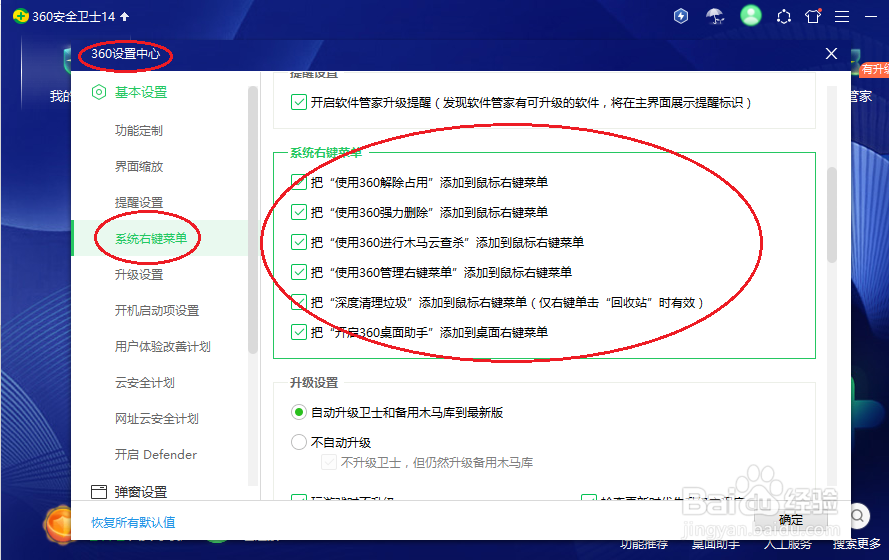This screenshot has height=560, width=889.
Task: Click the upgrade arrow next to 360安全卫士14
Action: click(124, 16)
